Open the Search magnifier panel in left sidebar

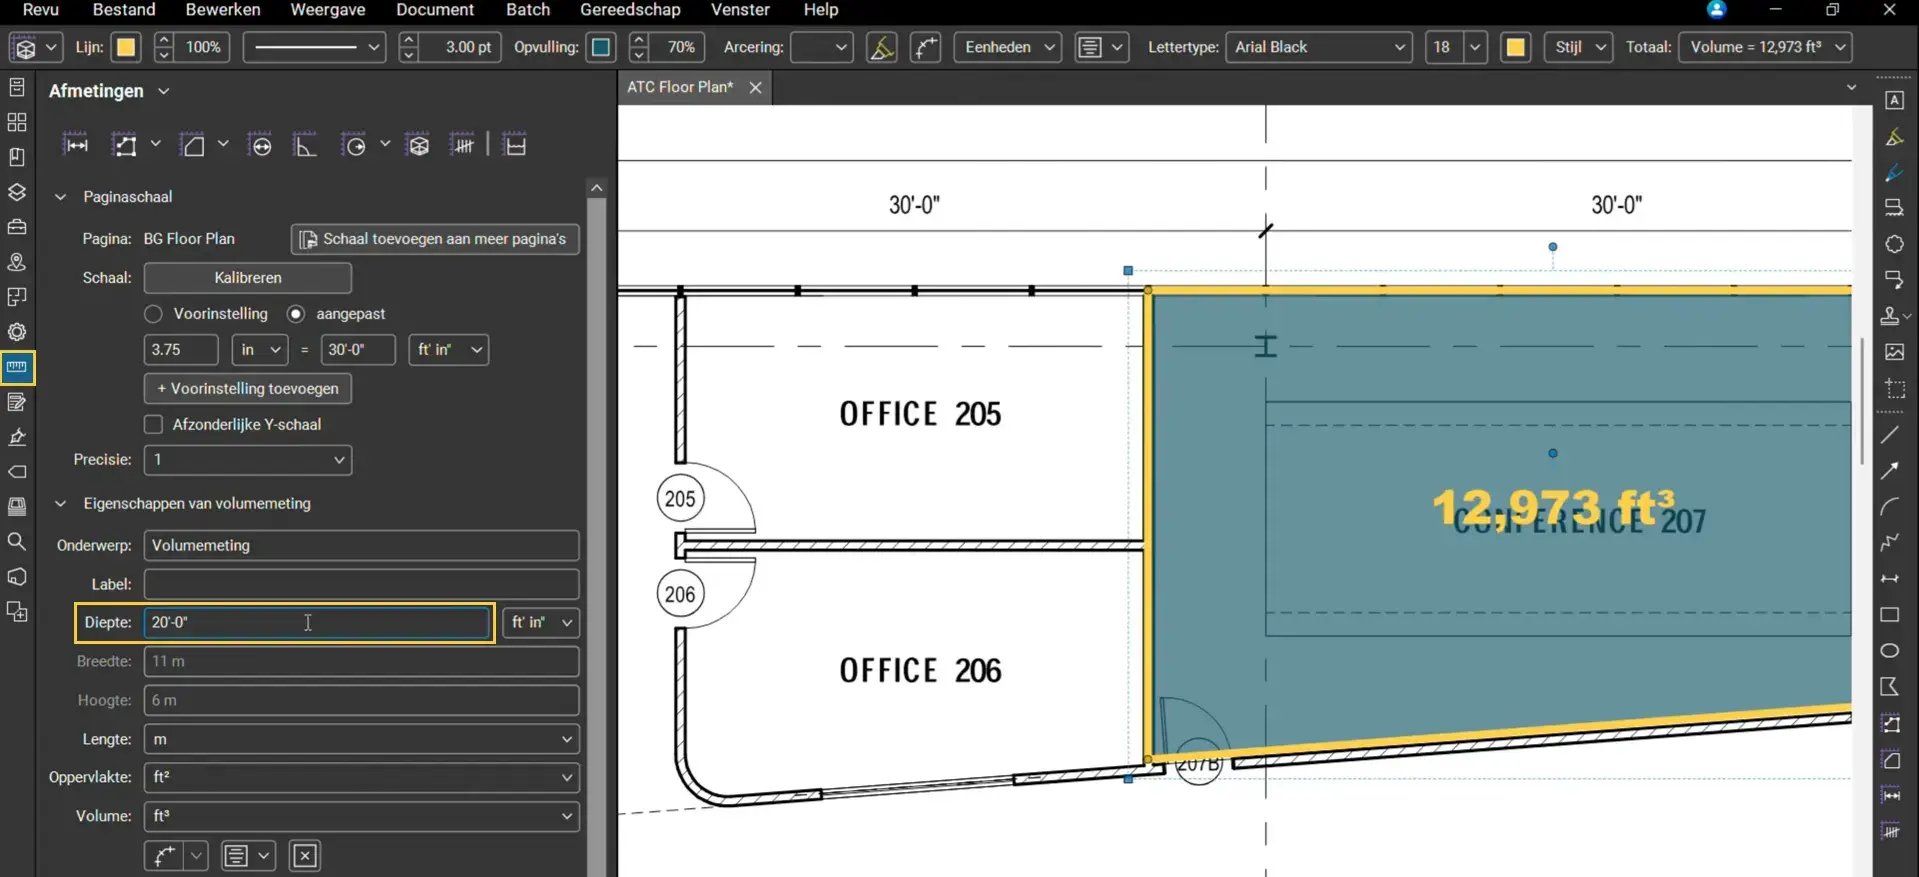(x=17, y=541)
